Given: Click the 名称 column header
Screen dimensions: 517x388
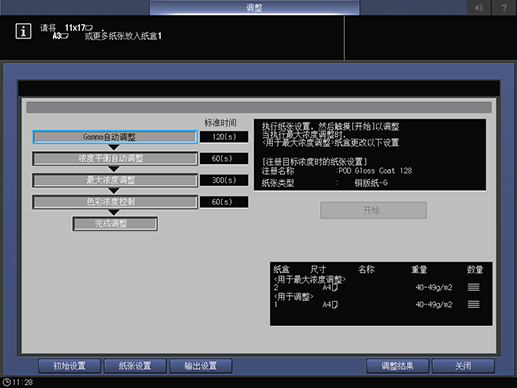Looking at the screenshot, I should tap(366, 269).
